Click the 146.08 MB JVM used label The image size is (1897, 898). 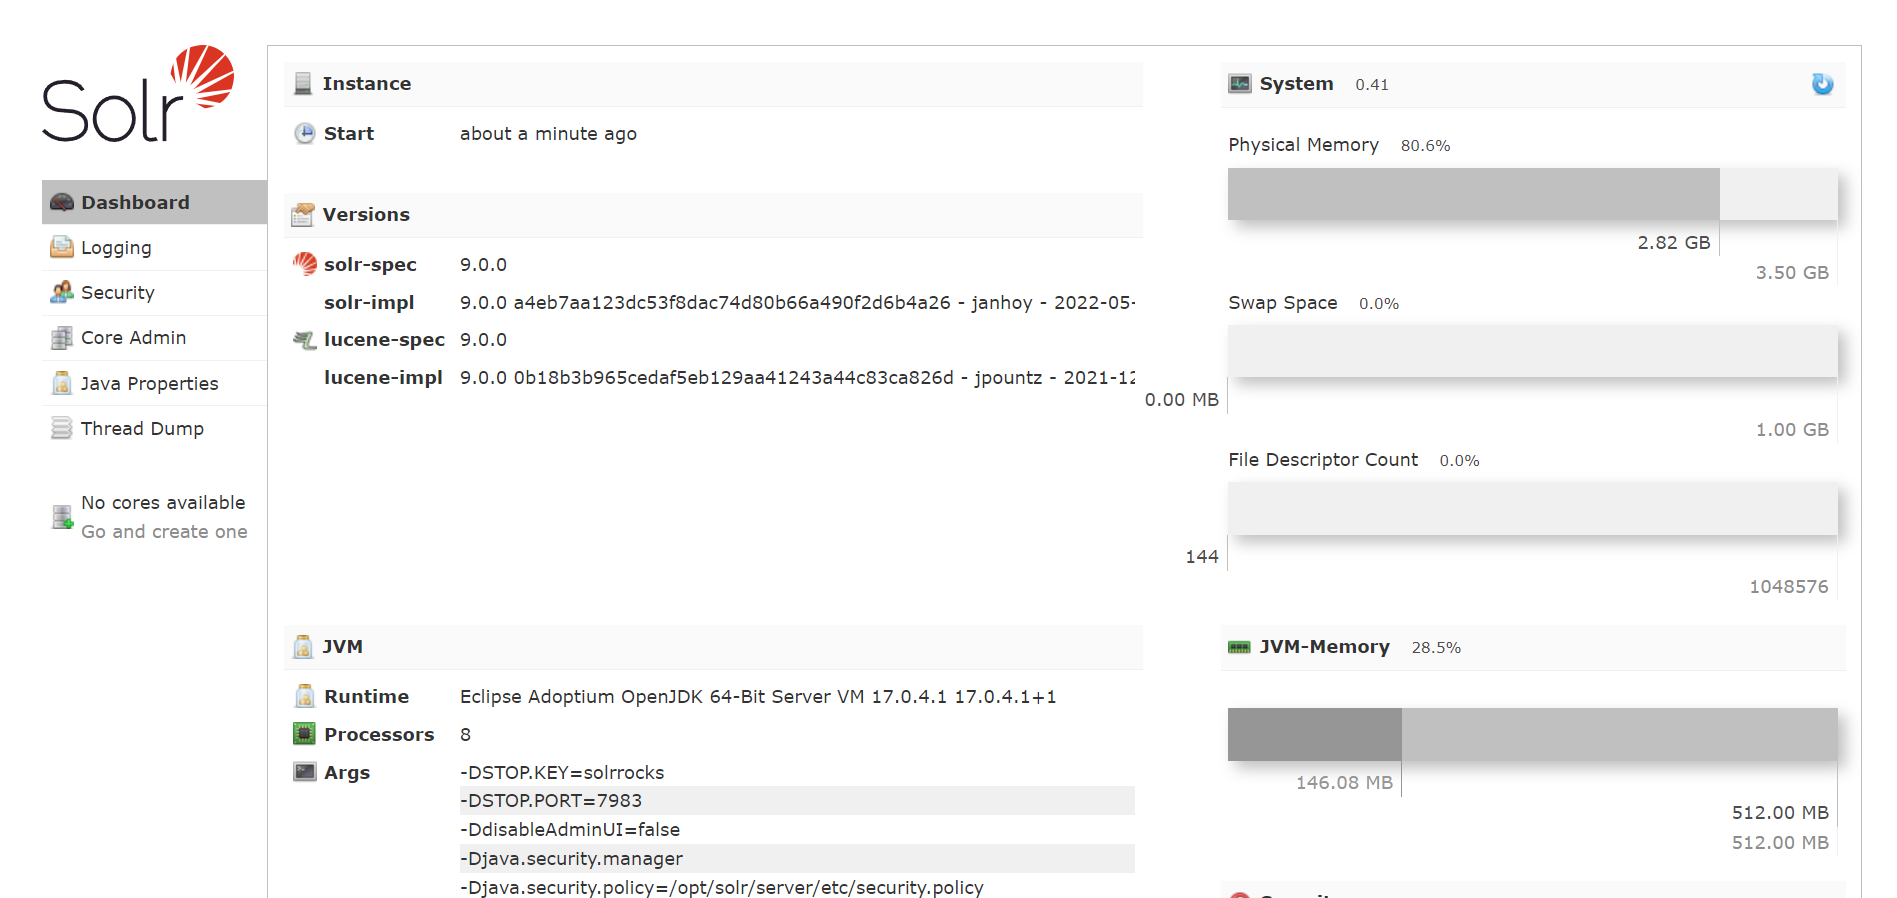click(x=1344, y=783)
